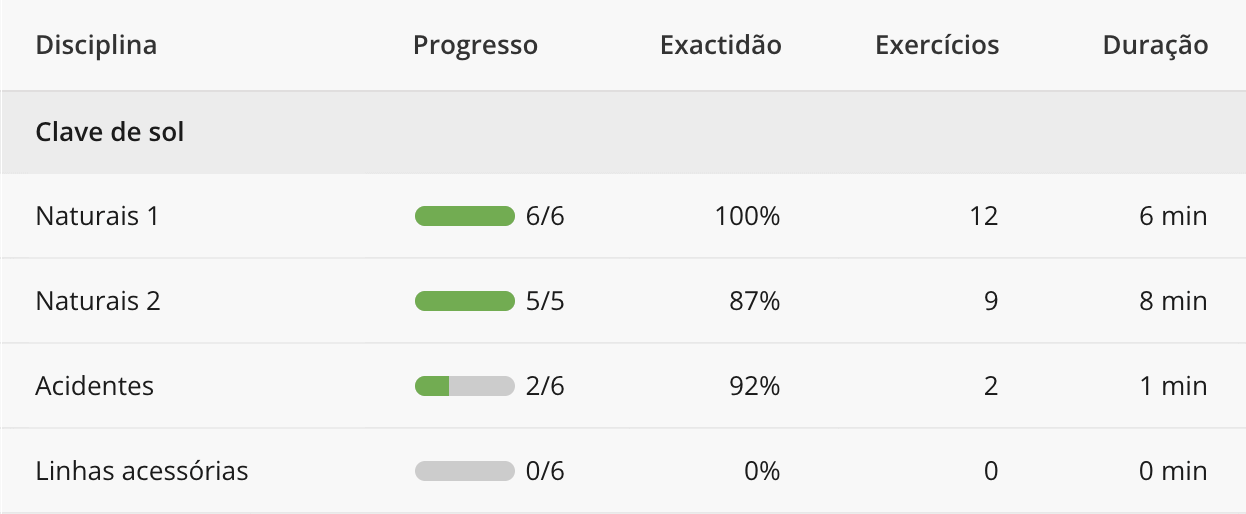Collapse the Clave de sol section
The width and height of the screenshot is (1246, 514).
point(110,132)
